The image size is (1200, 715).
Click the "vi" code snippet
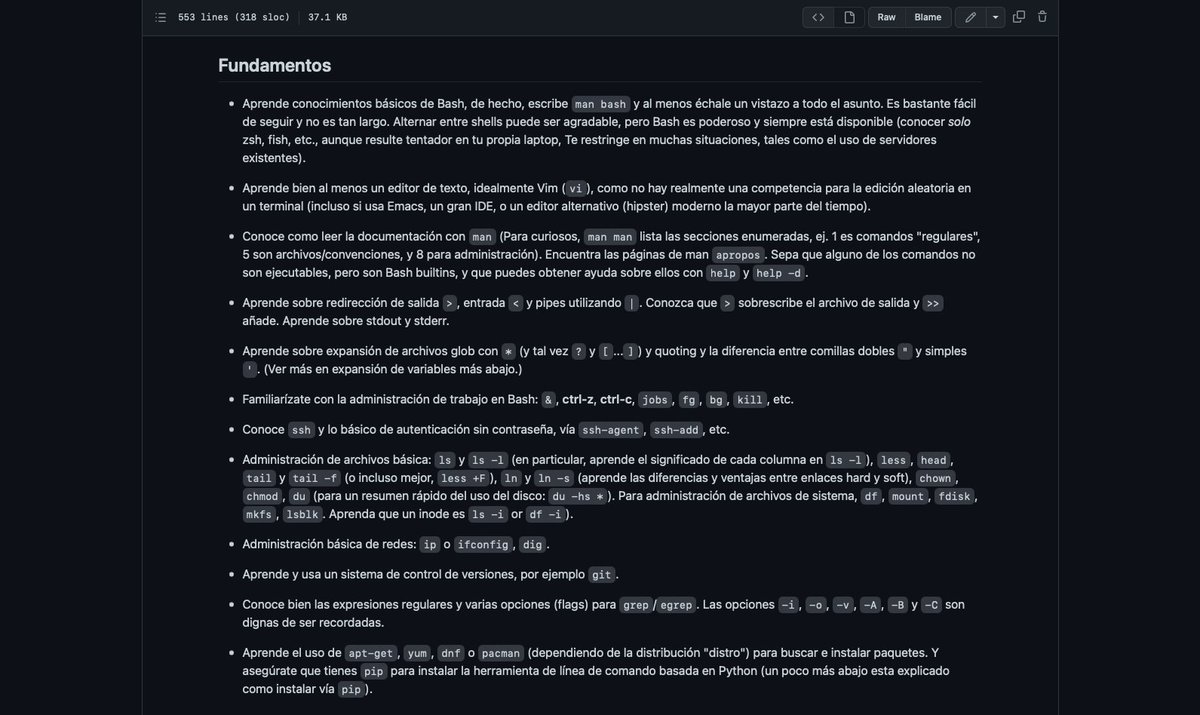(x=575, y=188)
